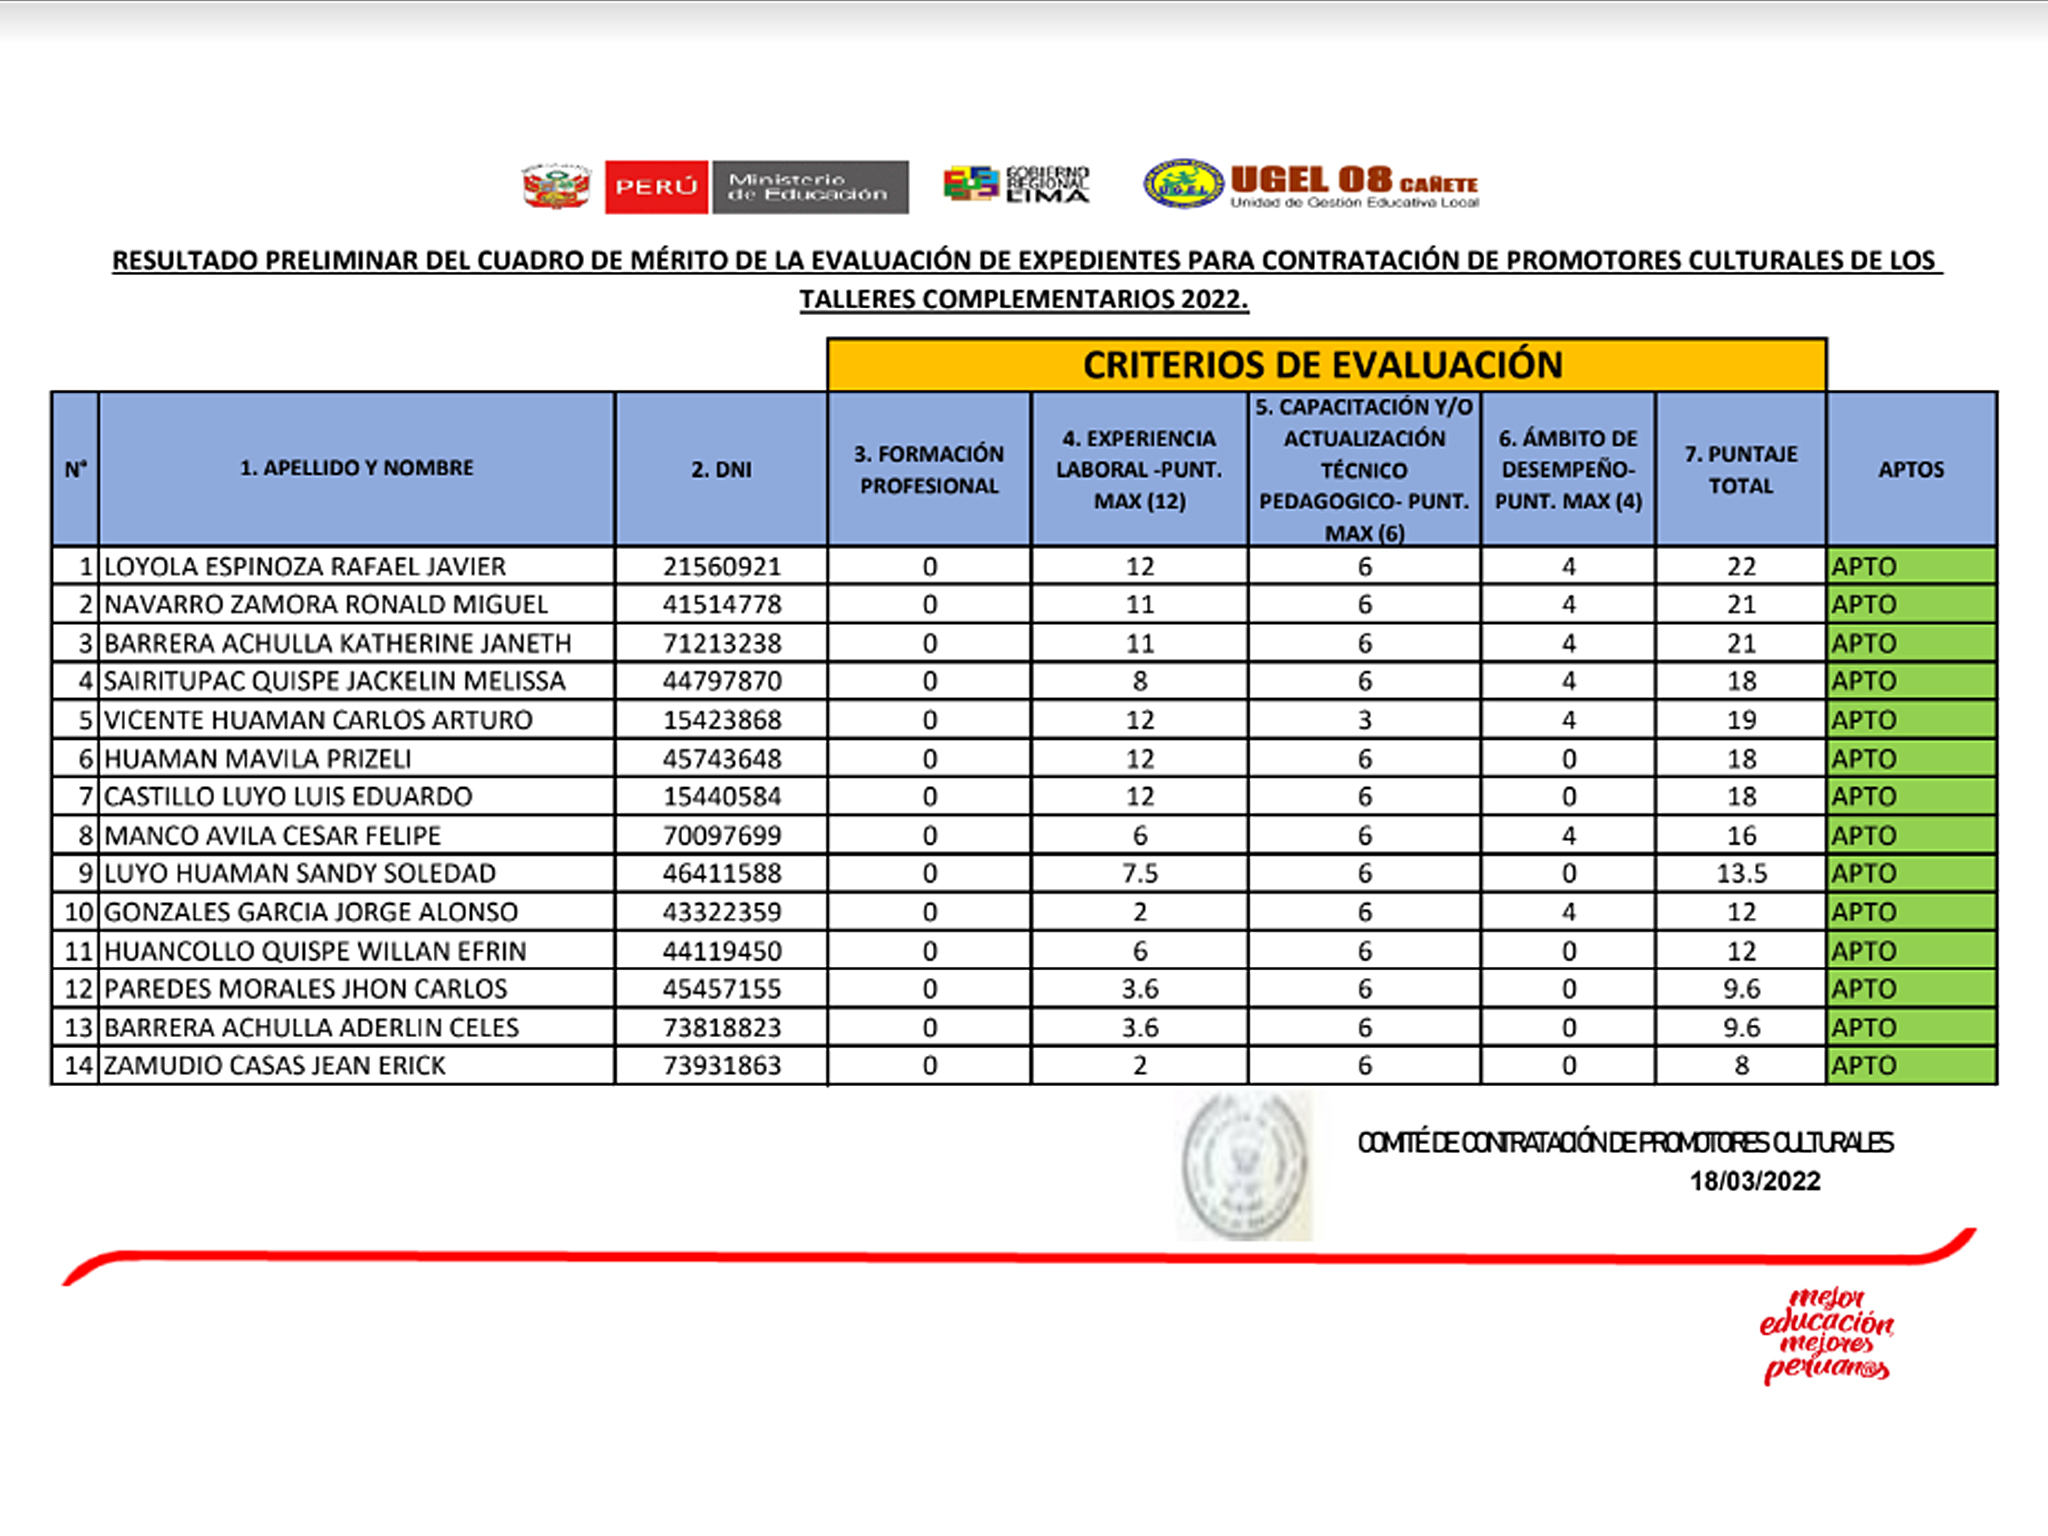Click the Ministerio de Educación logo
2048x1536 pixels.
[809, 187]
